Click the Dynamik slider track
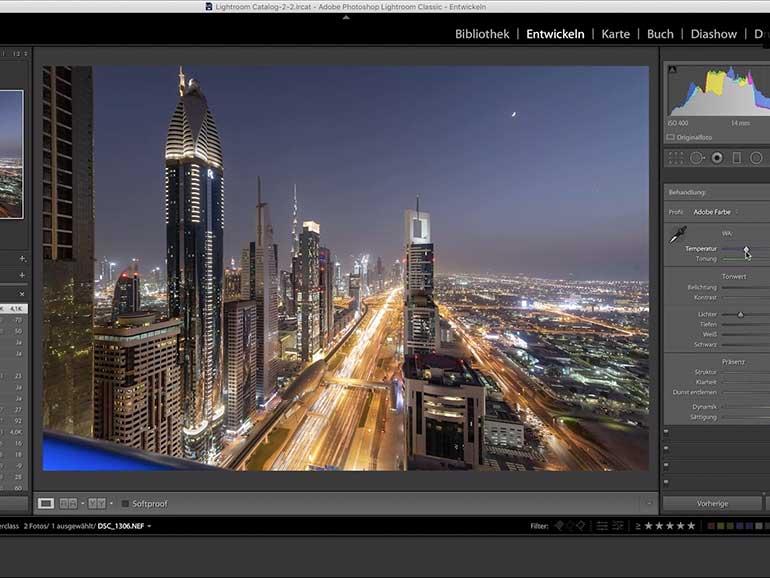 point(746,407)
